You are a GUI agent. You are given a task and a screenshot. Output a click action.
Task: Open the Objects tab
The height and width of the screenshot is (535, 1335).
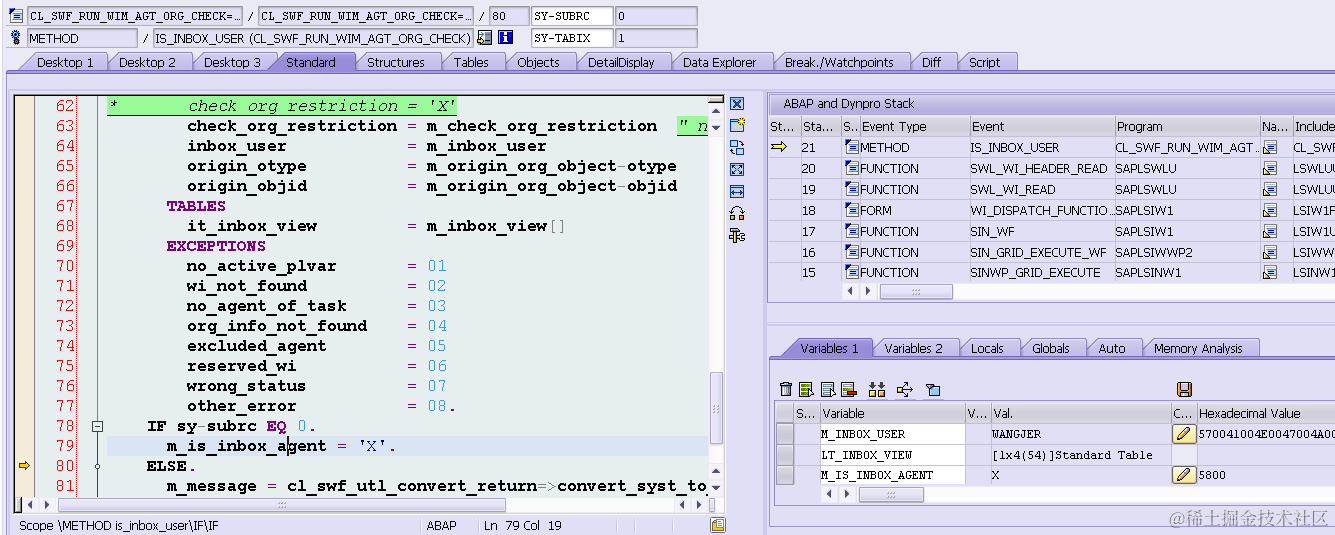[x=538, y=62]
